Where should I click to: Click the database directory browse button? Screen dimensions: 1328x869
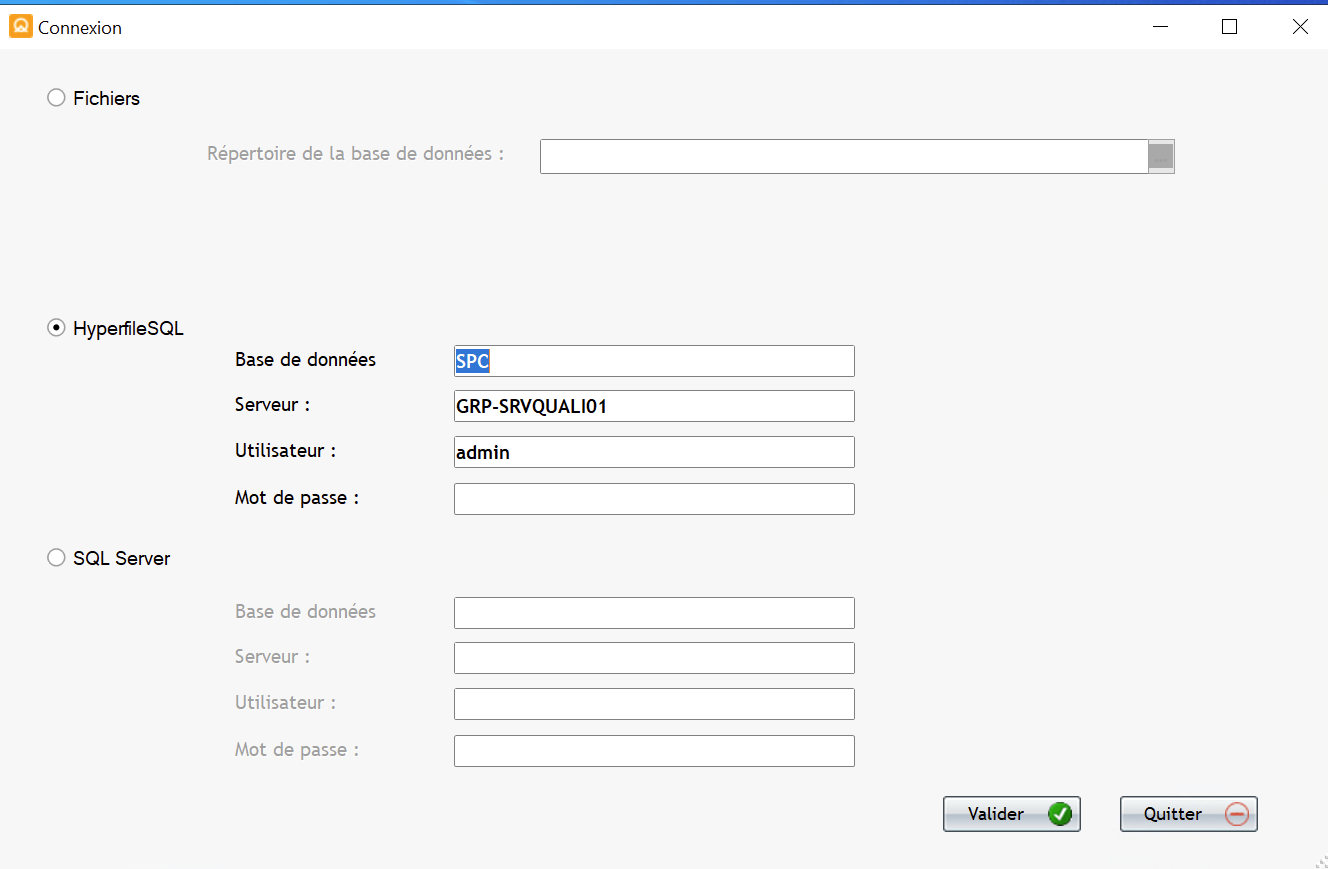[x=1161, y=157]
